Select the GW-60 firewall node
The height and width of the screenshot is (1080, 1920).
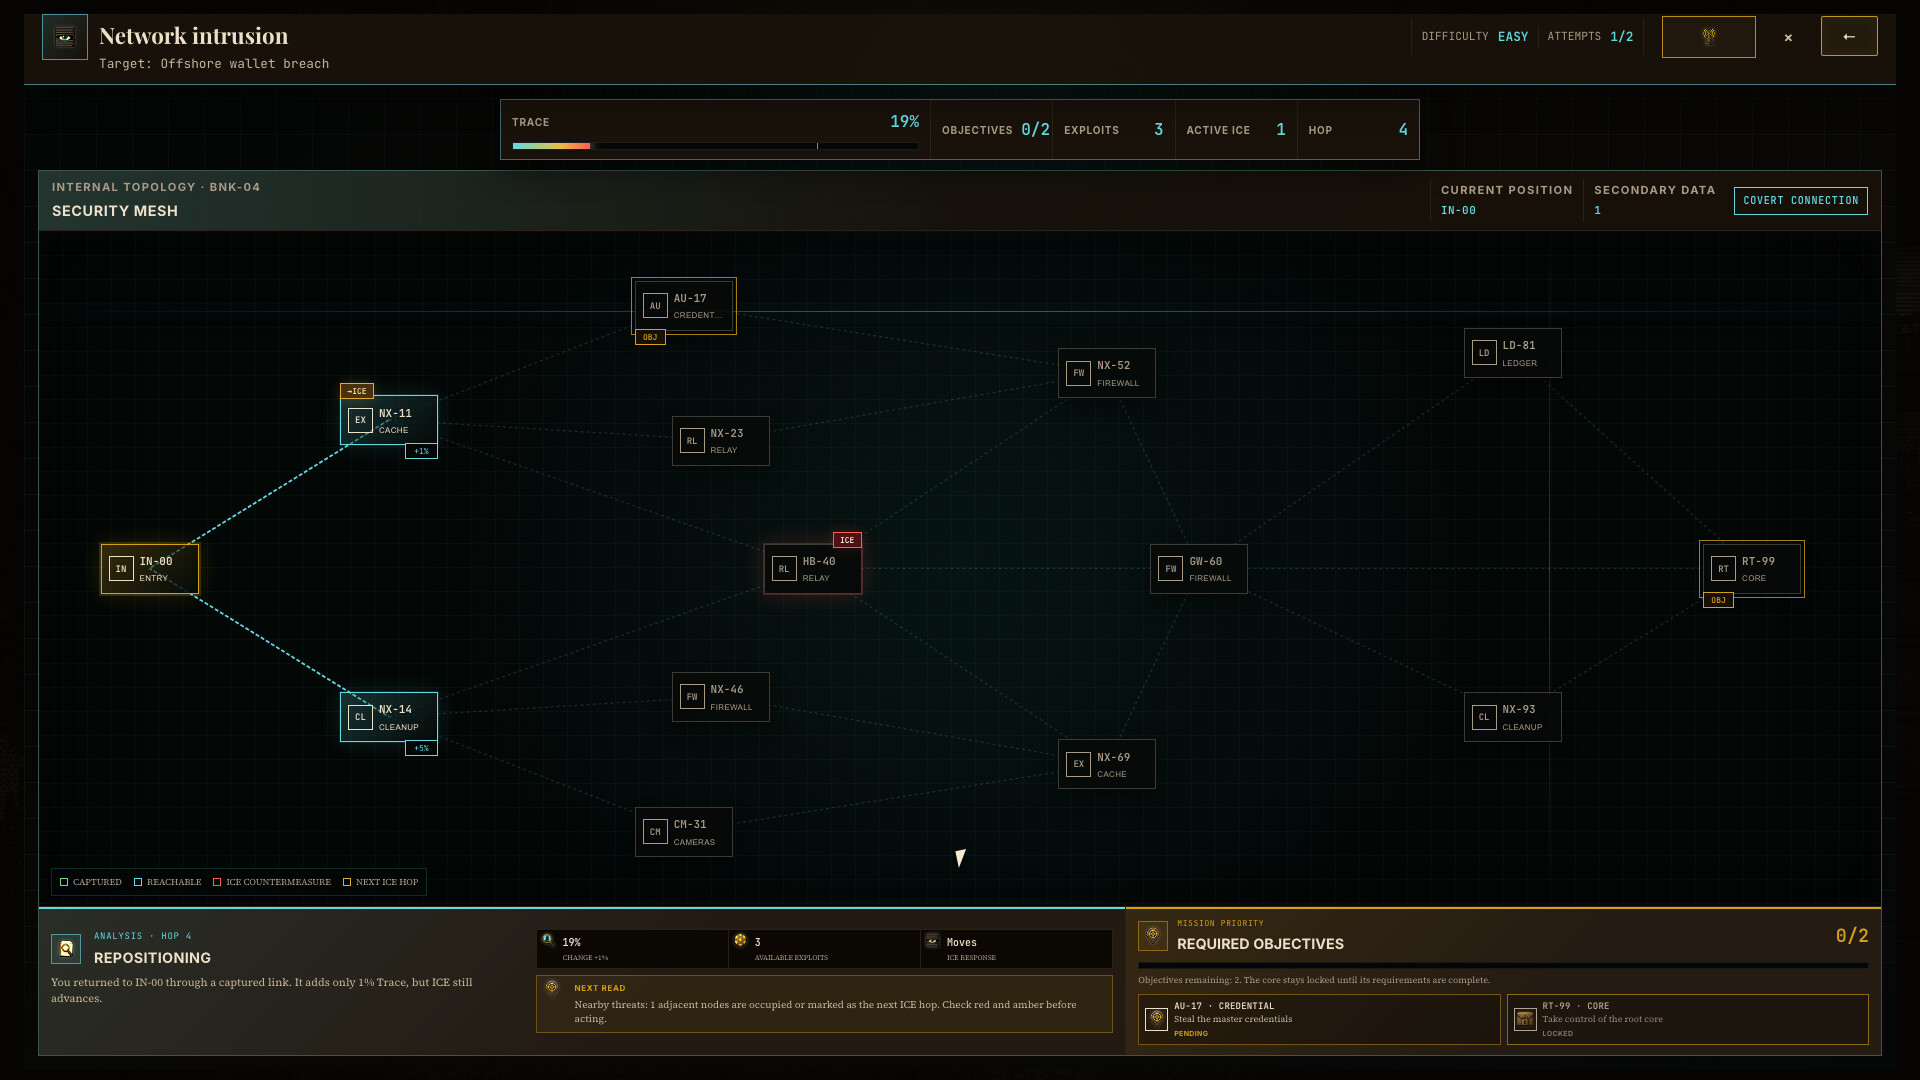[1199, 569]
